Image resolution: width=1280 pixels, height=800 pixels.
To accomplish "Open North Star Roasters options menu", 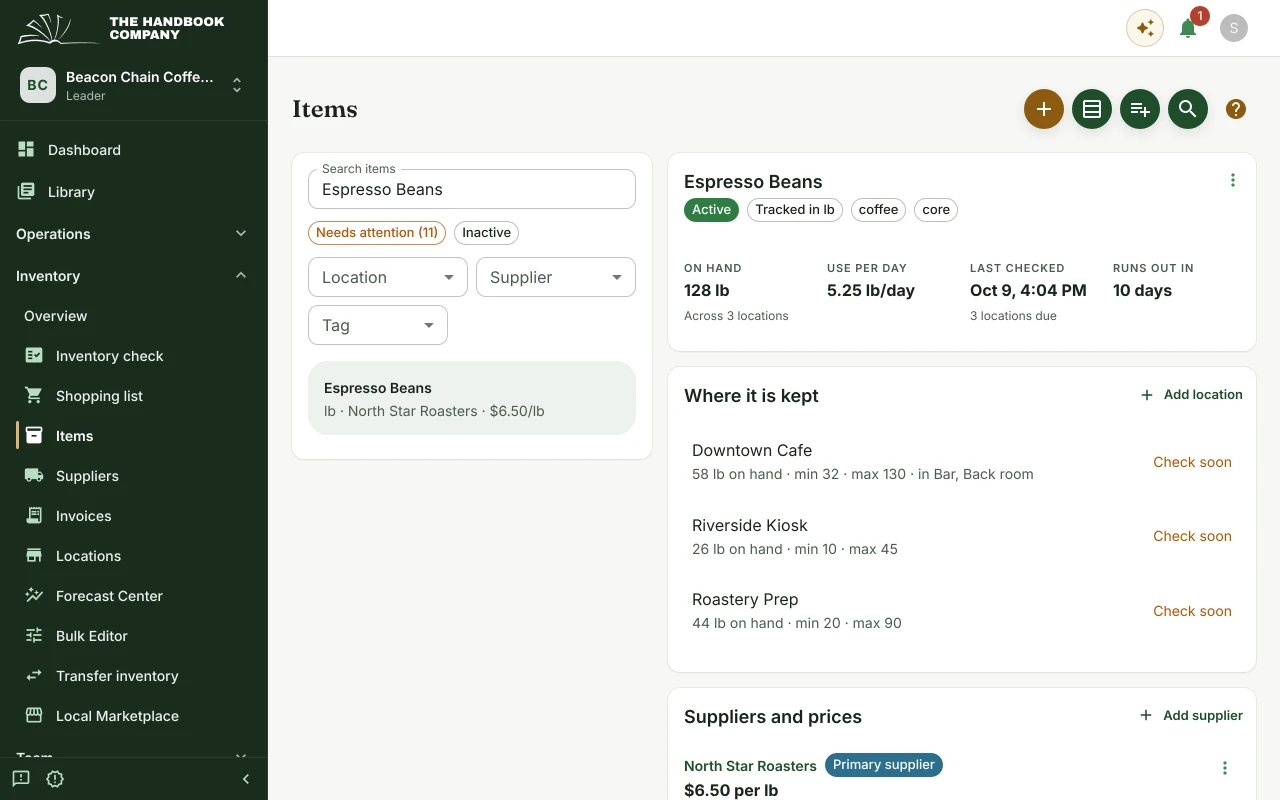I will (x=1225, y=768).
